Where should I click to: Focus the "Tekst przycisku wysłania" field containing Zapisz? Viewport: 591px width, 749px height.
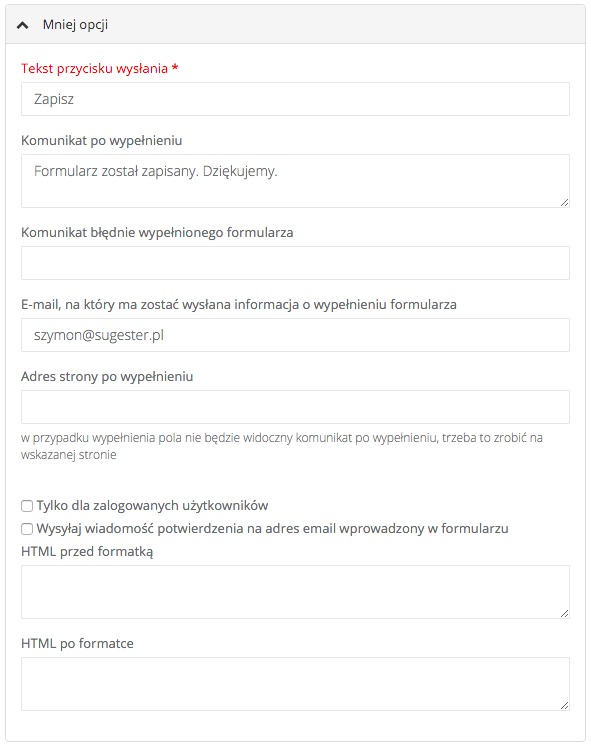[295, 99]
